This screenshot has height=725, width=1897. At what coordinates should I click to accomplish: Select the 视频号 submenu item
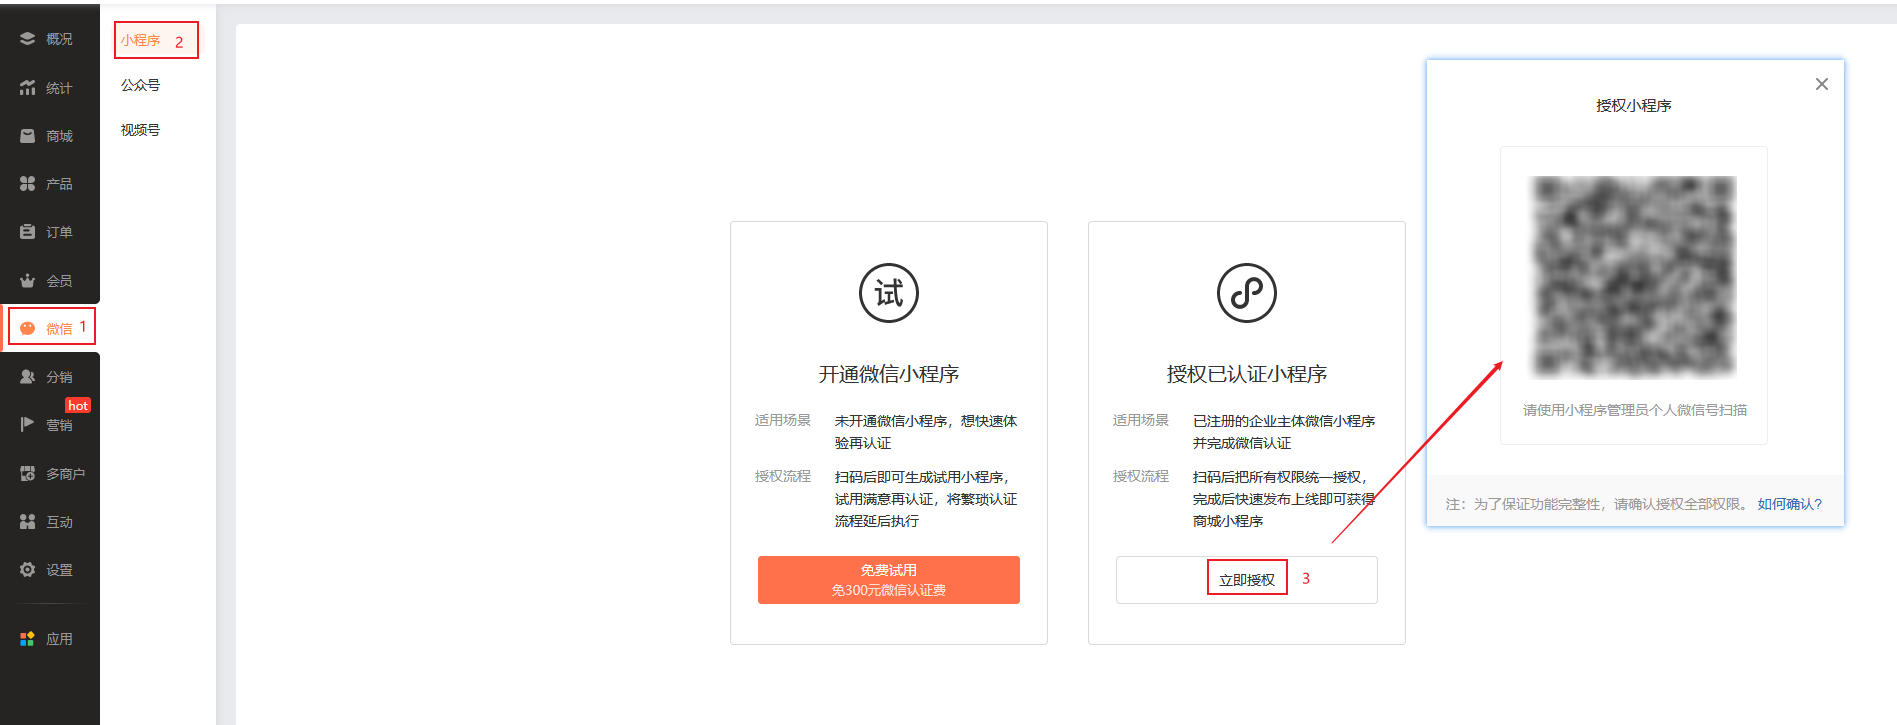pos(141,130)
